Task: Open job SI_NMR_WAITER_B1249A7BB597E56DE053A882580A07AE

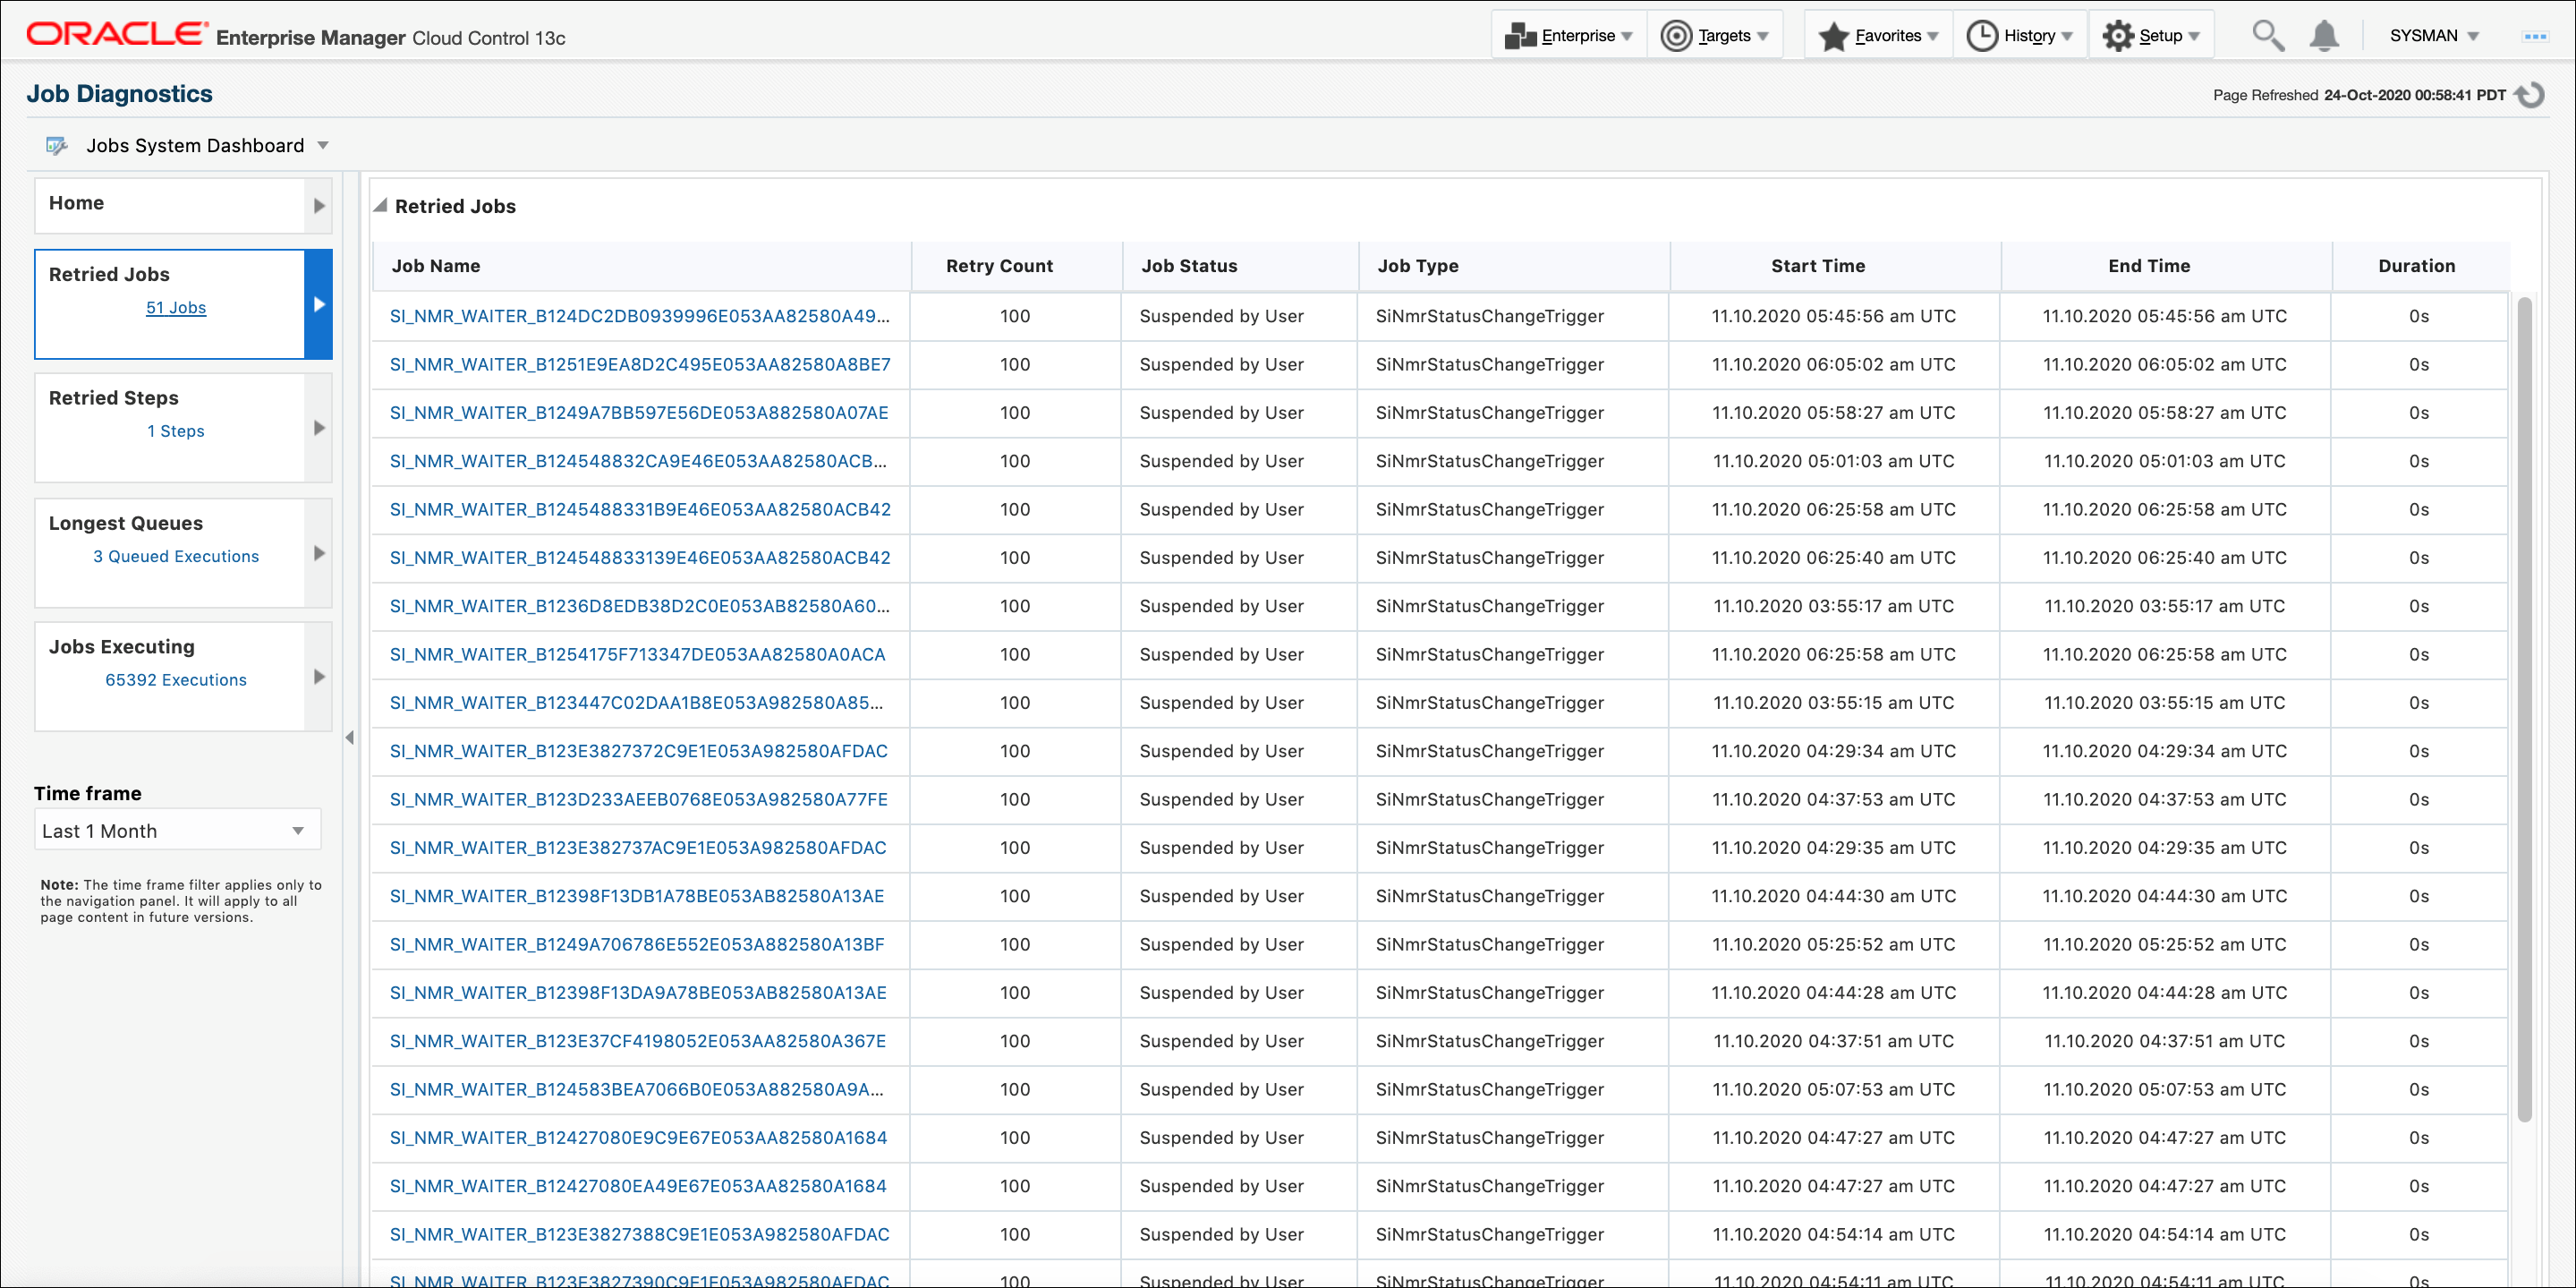Action: pos(639,413)
